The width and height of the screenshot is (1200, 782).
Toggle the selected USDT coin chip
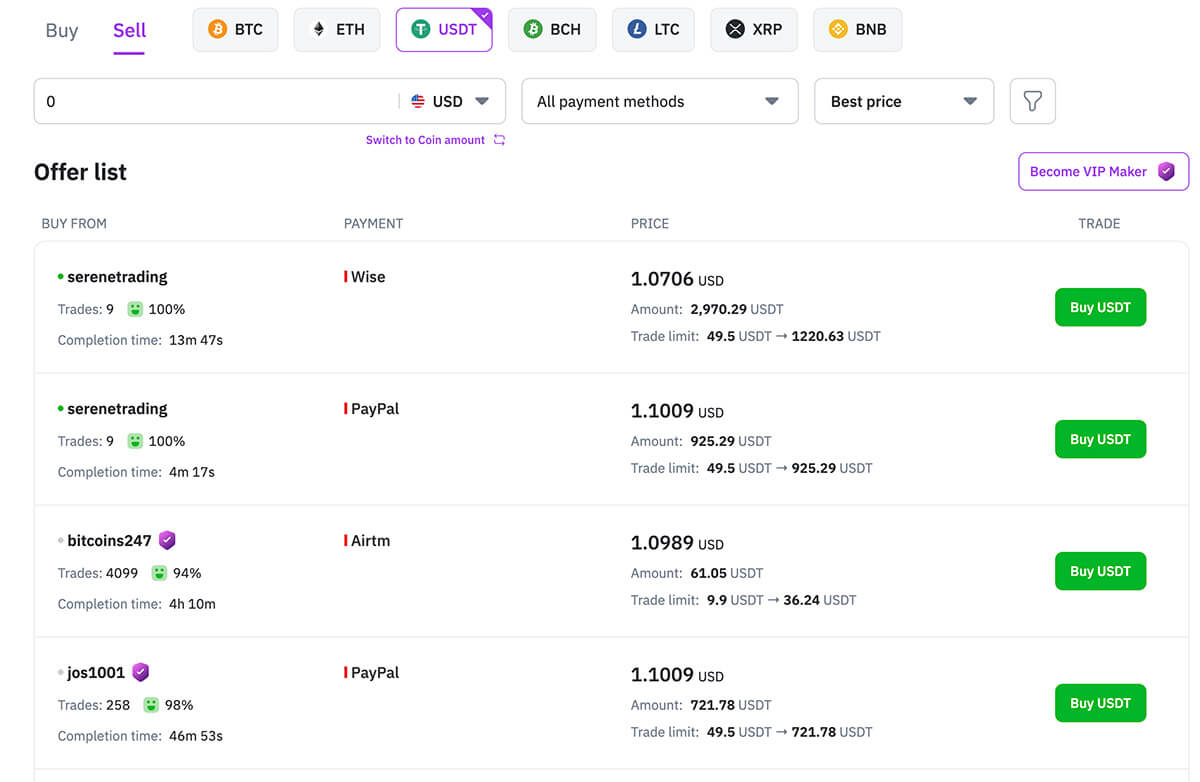point(444,30)
